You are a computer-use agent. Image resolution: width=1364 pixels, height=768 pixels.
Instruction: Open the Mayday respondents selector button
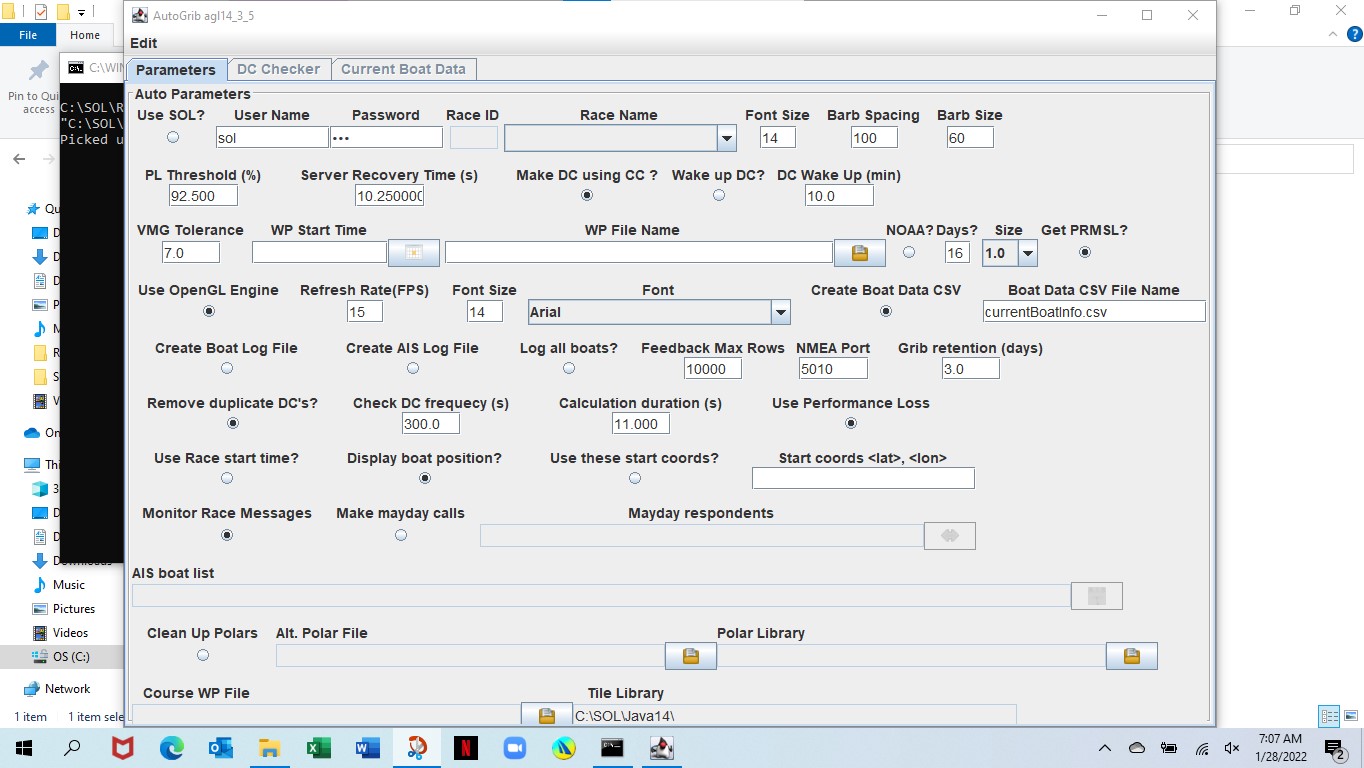[x=949, y=536]
